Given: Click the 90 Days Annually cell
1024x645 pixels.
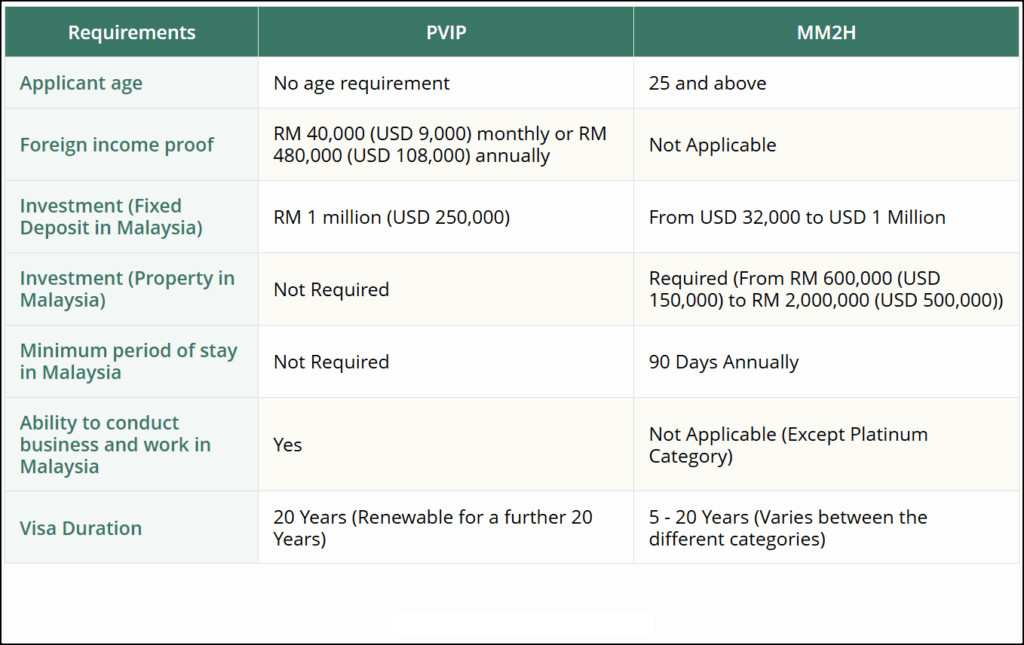Looking at the screenshot, I should pyautogui.click(x=826, y=362).
